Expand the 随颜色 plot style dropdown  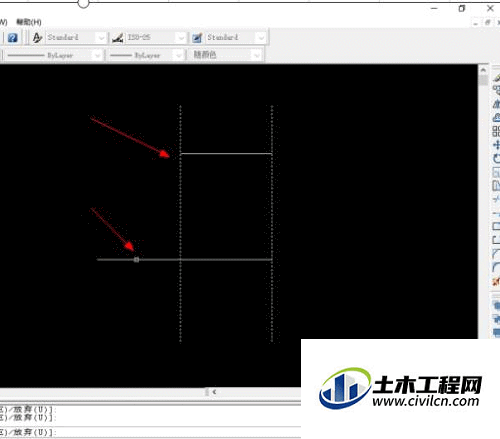click(x=257, y=55)
